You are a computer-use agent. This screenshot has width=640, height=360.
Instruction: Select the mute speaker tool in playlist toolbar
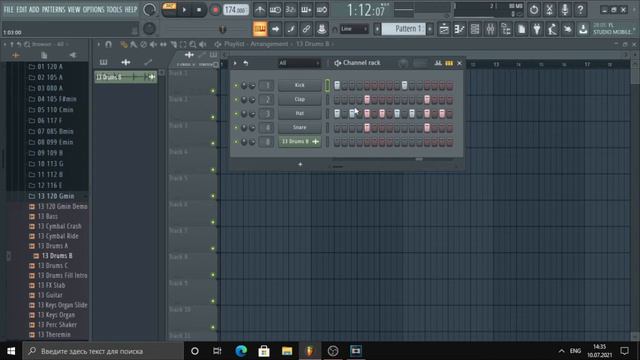153,44
